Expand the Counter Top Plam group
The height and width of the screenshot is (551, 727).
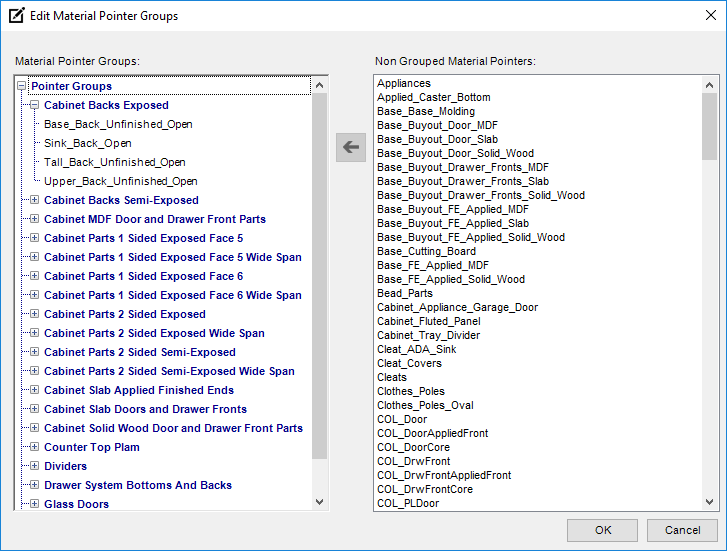pos(34,447)
